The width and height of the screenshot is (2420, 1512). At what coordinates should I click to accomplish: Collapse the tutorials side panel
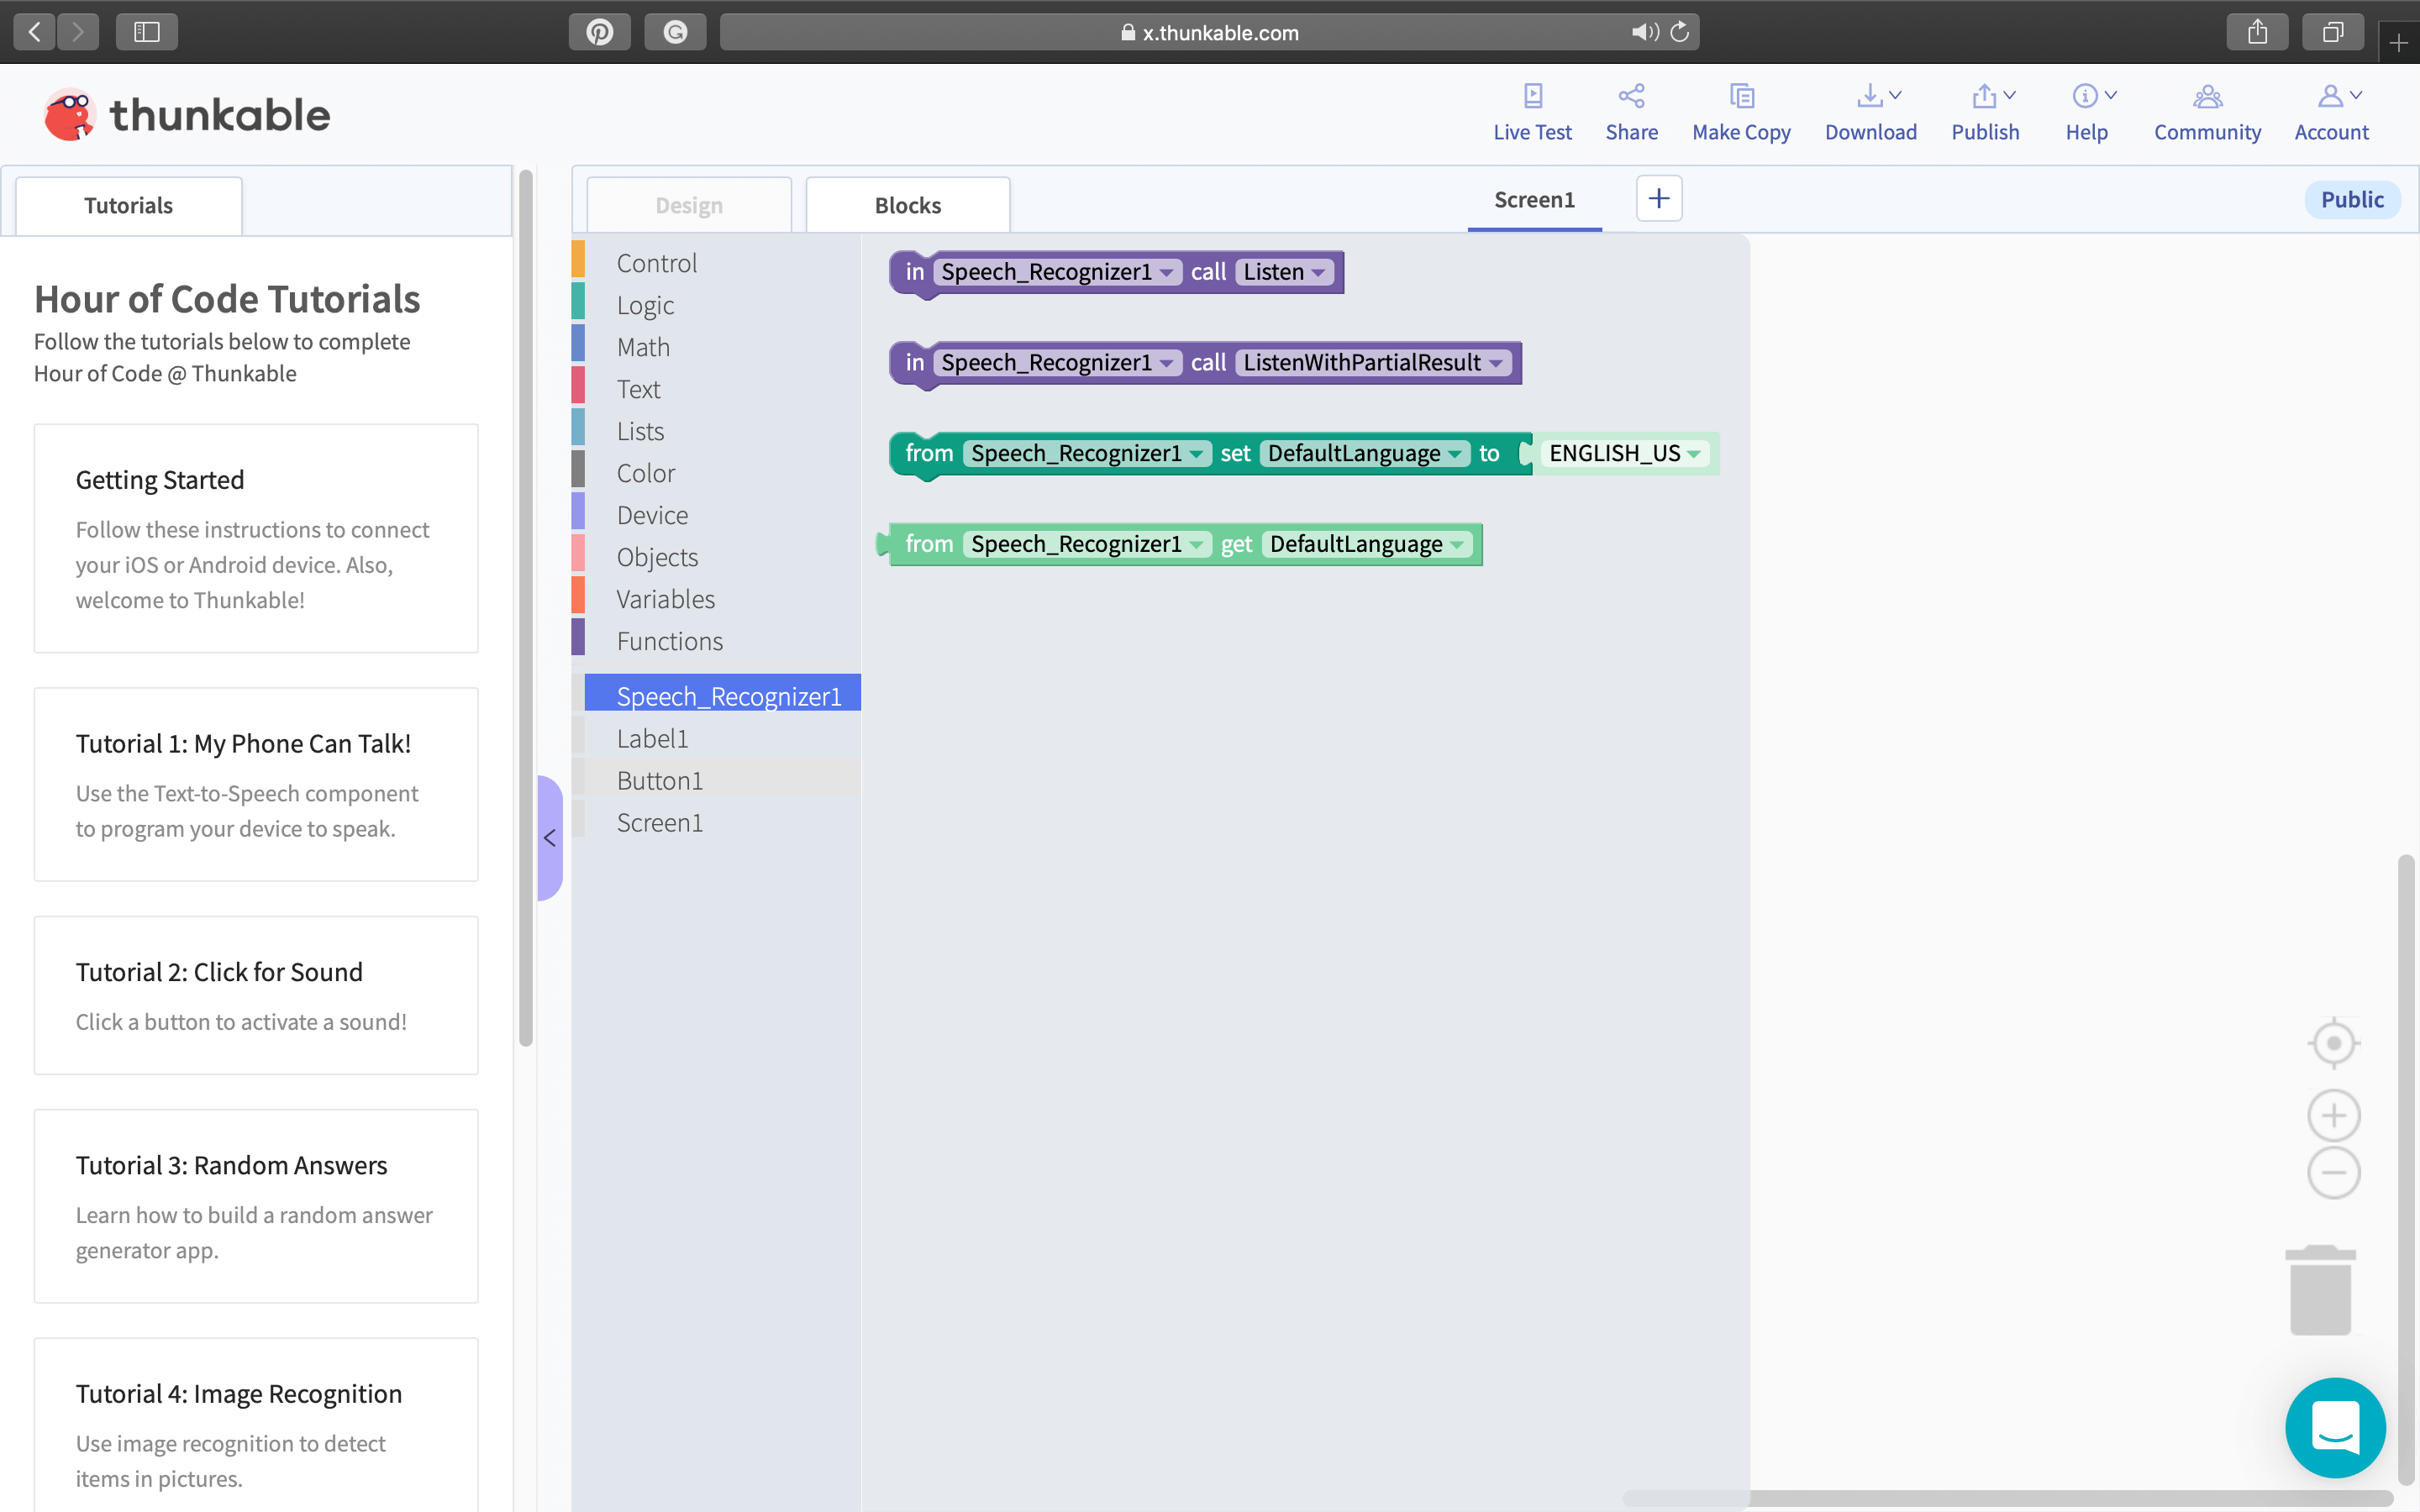click(550, 838)
